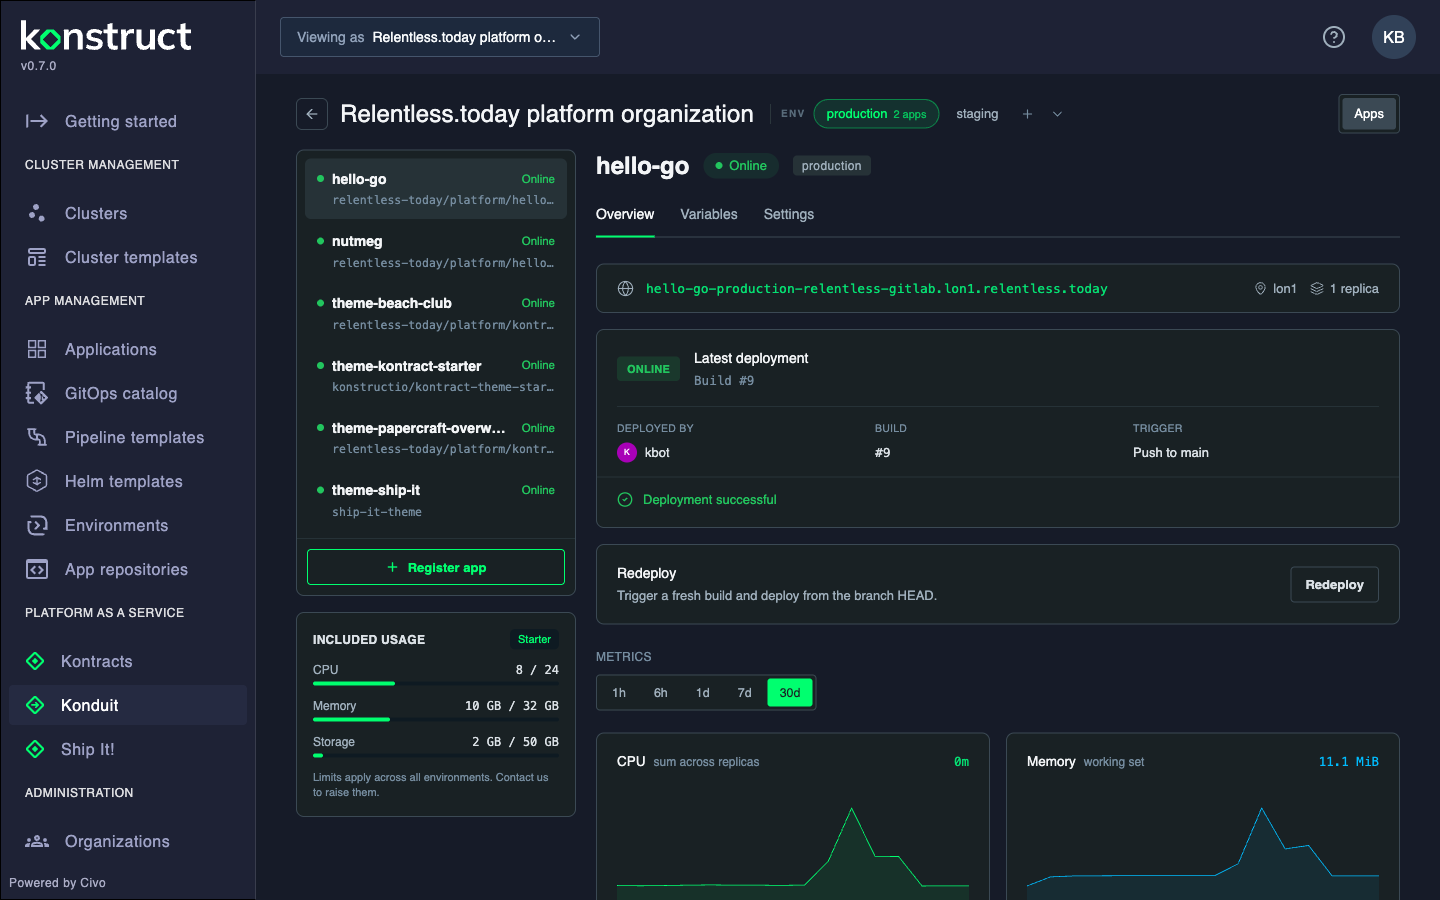Click the Ship It! diamond icon
Image resolution: width=1440 pixels, height=900 pixels.
click(35, 749)
